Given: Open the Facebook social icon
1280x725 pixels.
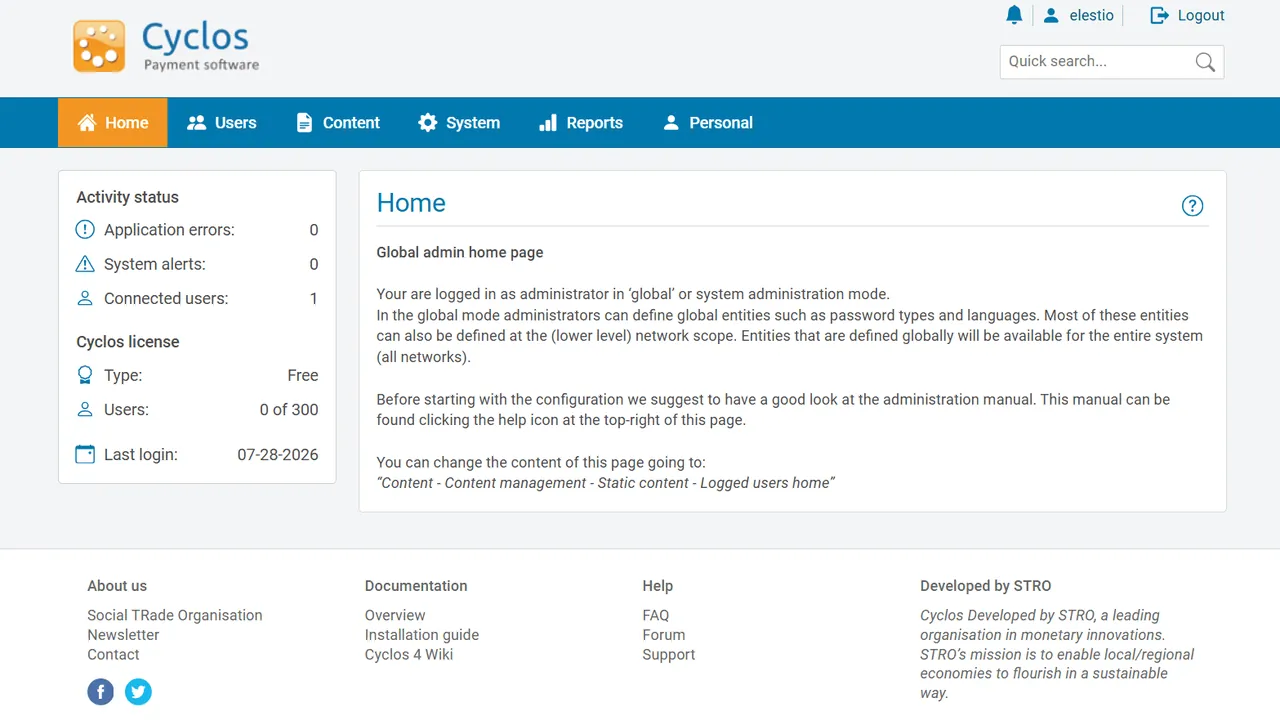Looking at the screenshot, I should pos(101,691).
